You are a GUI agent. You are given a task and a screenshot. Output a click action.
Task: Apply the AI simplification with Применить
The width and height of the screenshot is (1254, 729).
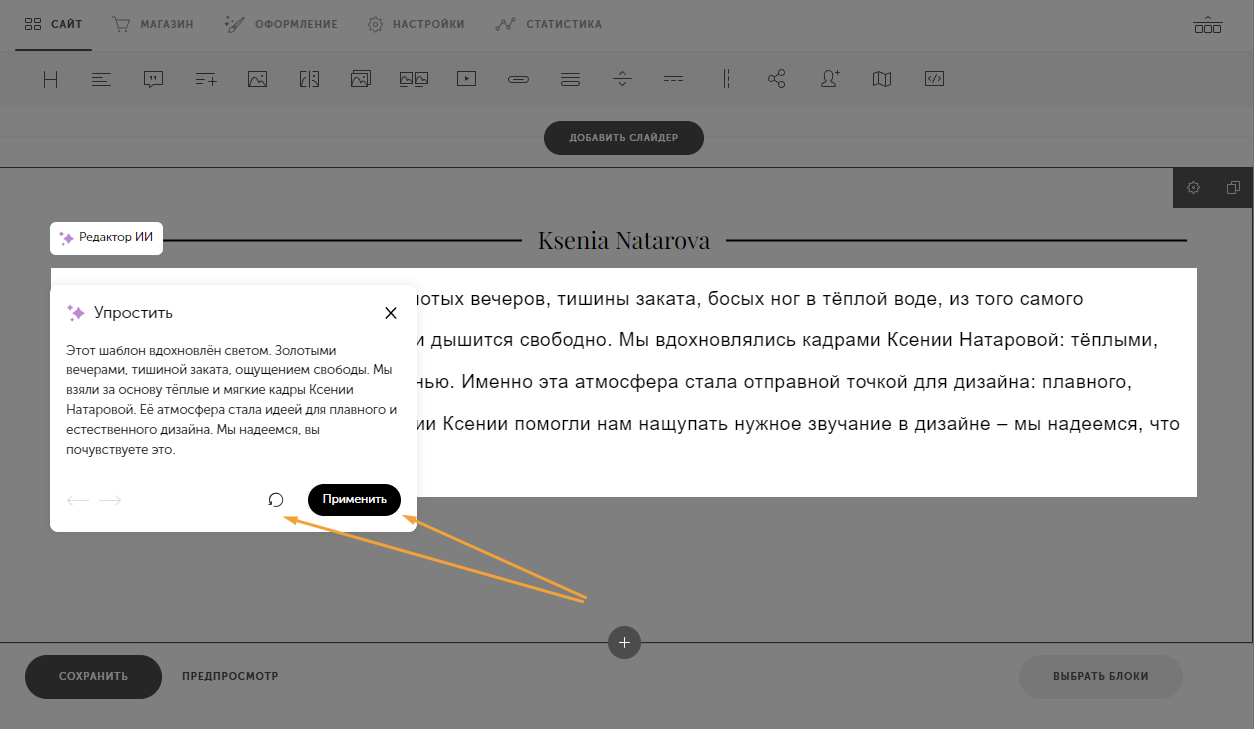tap(354, 499)
